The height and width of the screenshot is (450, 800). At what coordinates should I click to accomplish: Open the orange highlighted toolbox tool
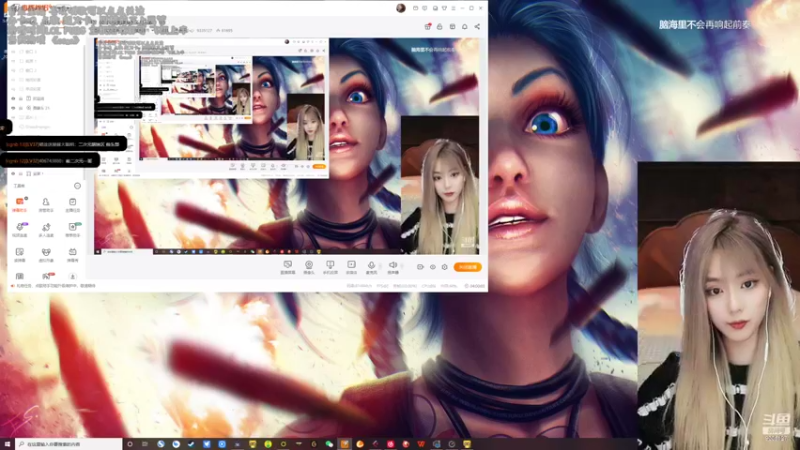point(19,204)
